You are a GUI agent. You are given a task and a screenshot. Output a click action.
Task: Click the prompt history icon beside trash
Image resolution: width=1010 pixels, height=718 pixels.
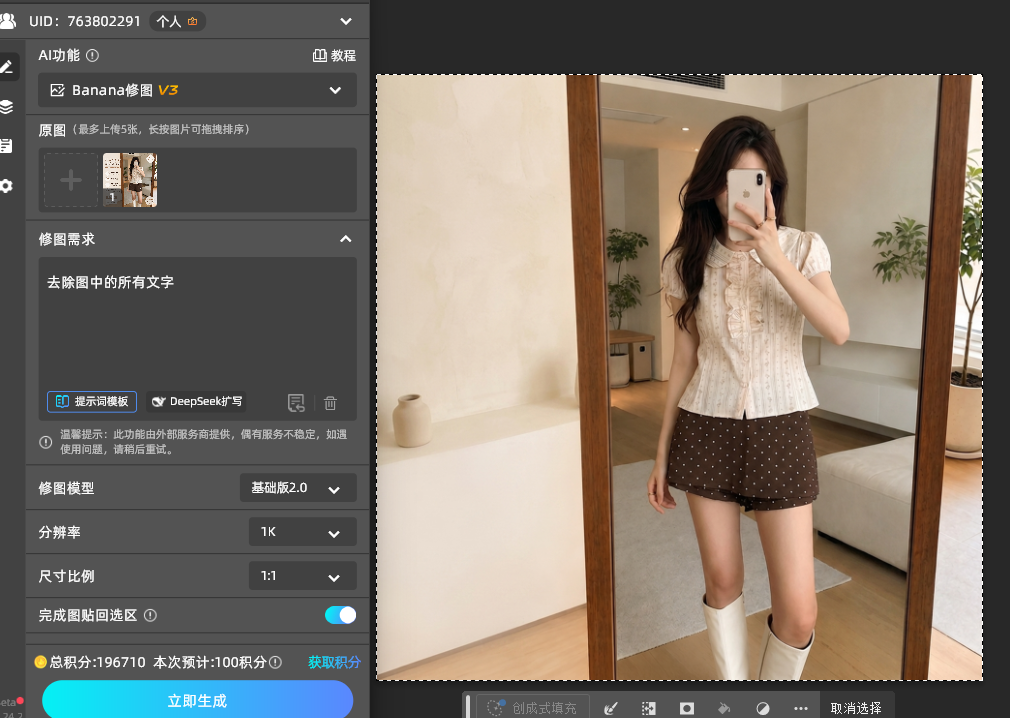296,403
